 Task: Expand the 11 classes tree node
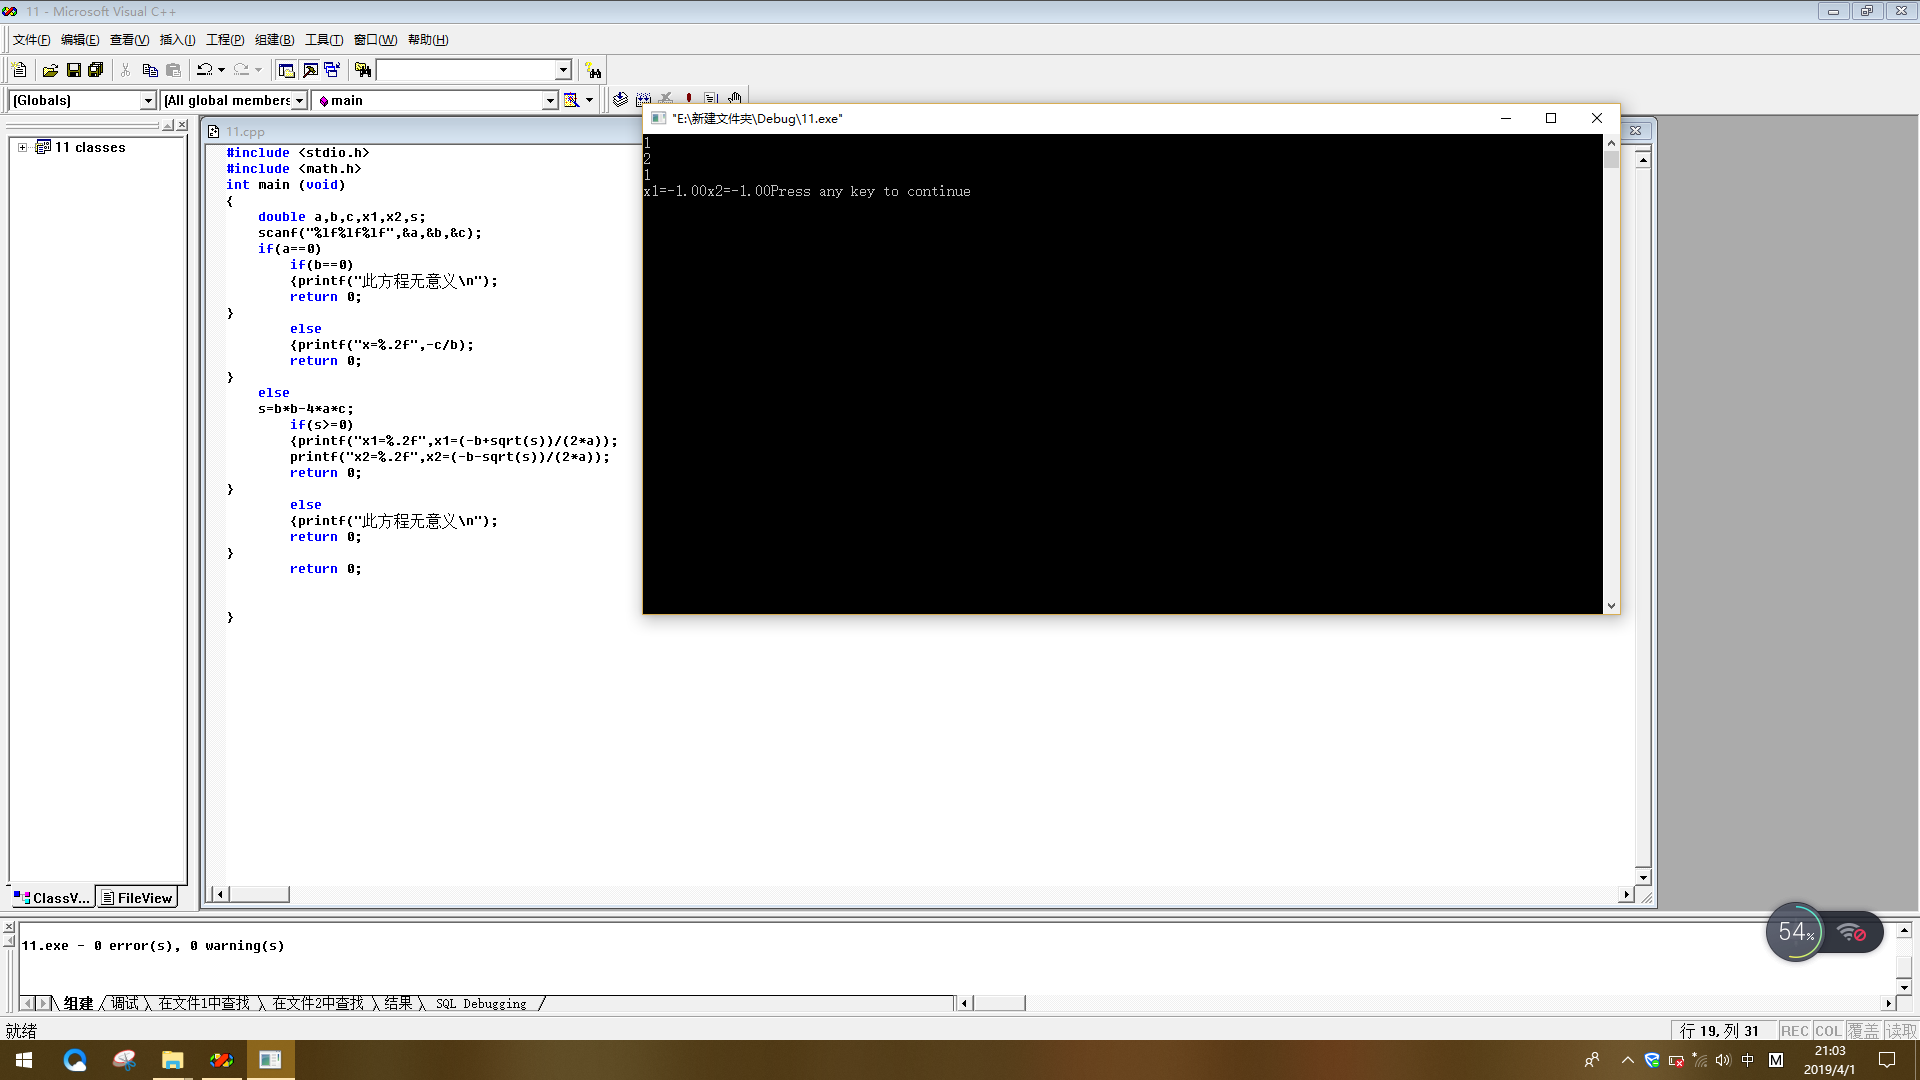tap(22, 147)
